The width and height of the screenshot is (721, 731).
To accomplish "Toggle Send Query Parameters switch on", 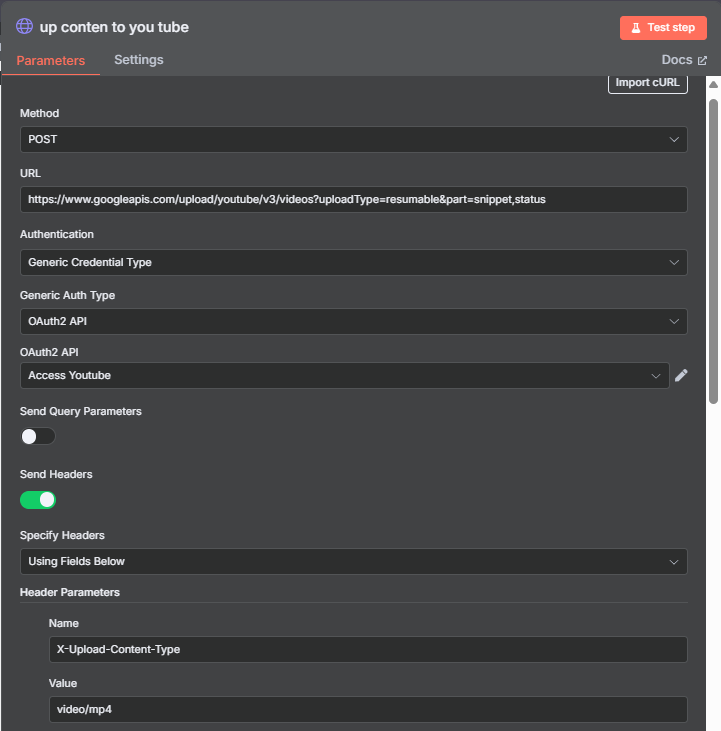I will tap(38, 436).
